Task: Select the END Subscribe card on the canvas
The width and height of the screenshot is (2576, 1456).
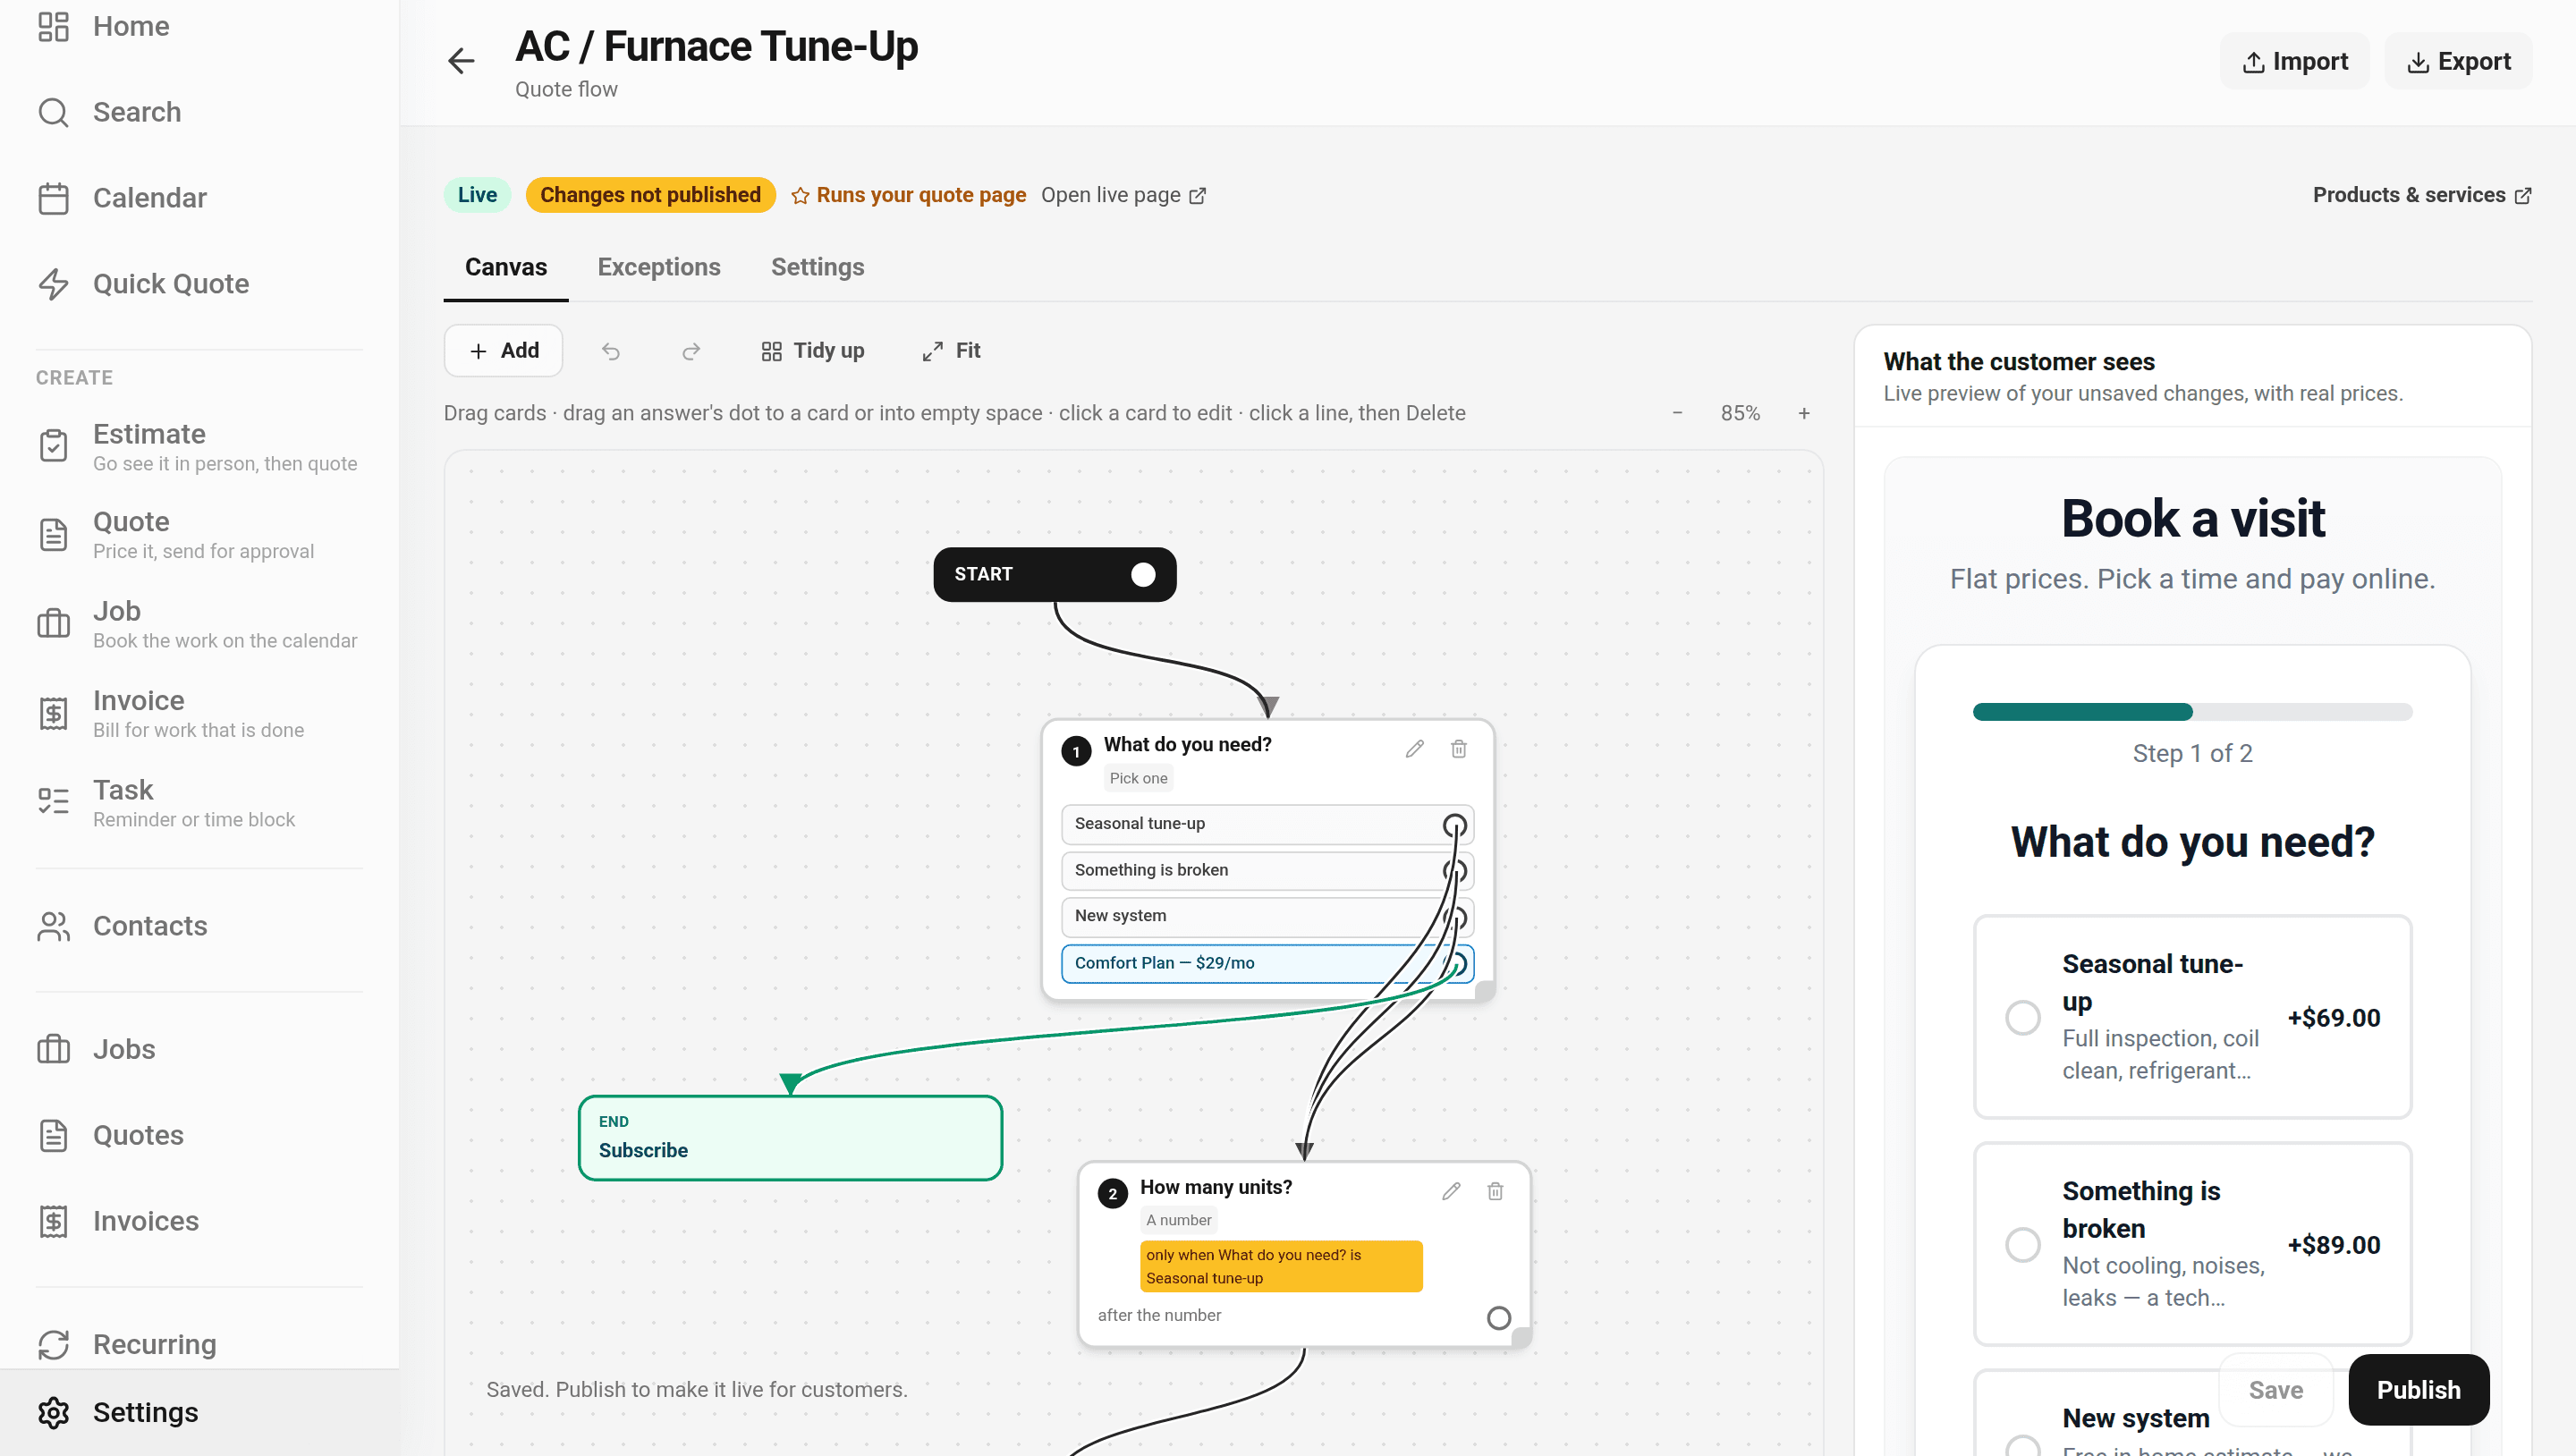Action: coord(790,1138)
